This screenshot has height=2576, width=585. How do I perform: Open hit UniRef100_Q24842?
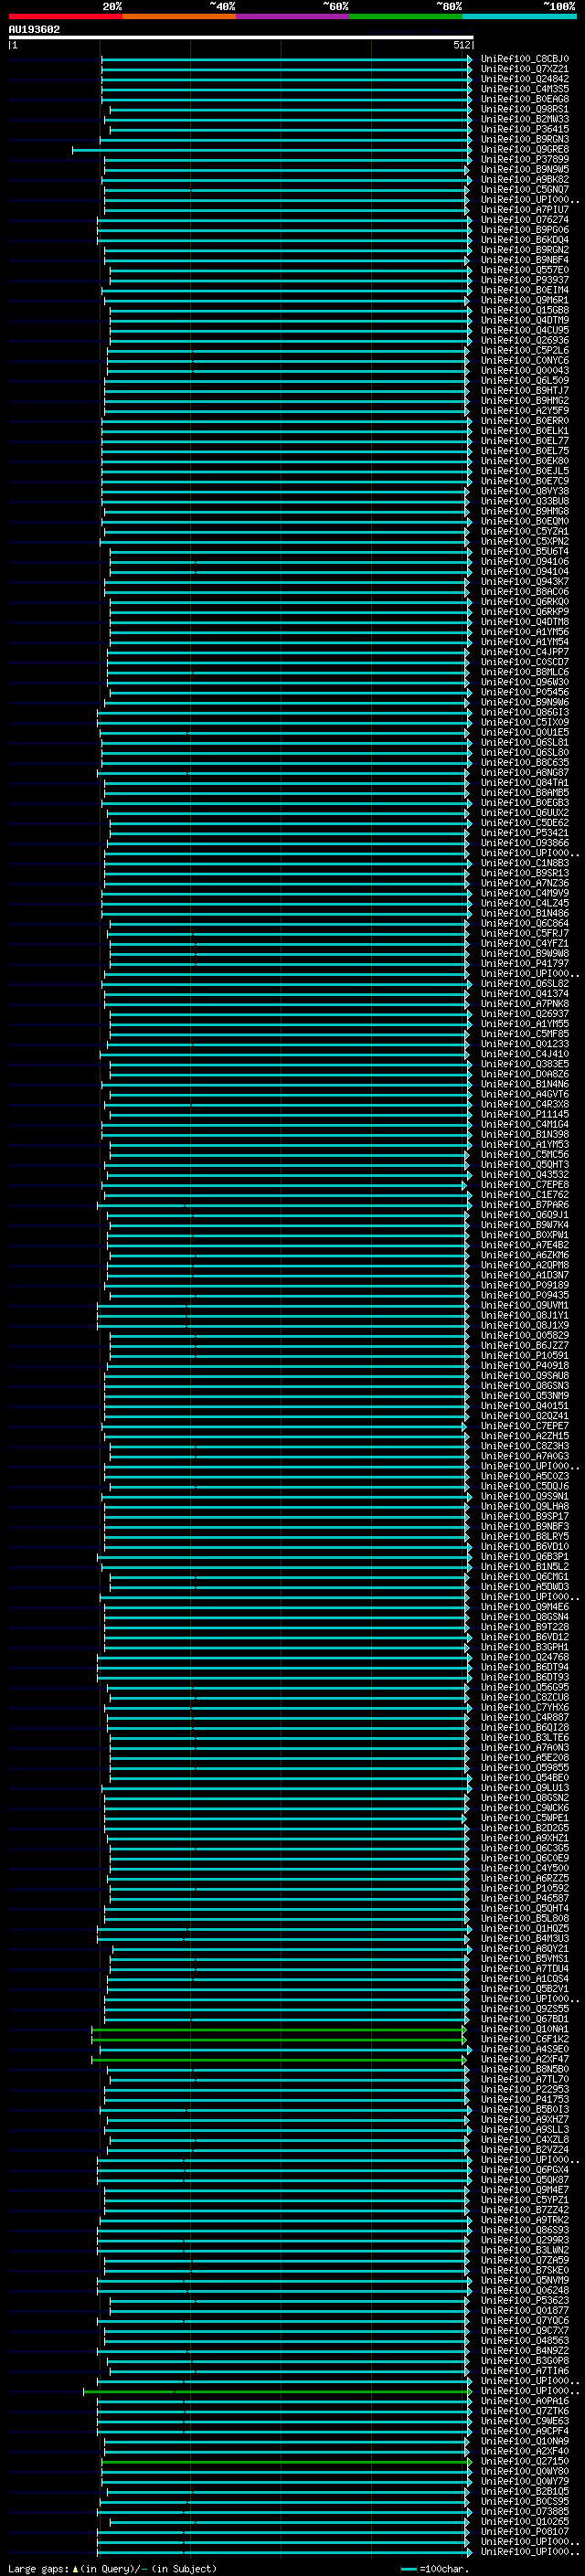click(x=524, y=79)
